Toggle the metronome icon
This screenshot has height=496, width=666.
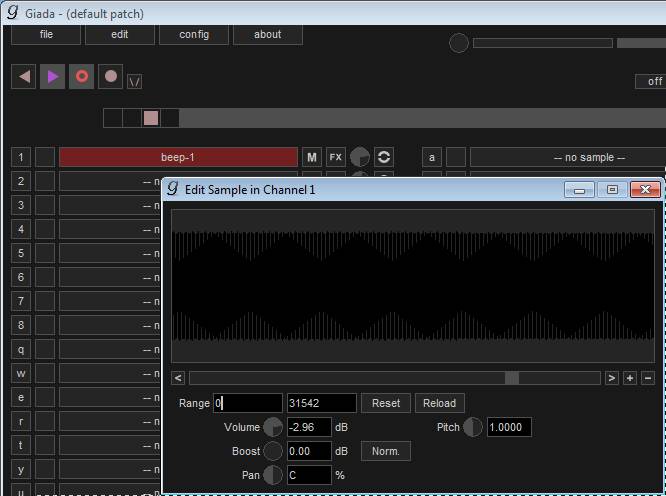pyautogui.click(x=134, y=80)
